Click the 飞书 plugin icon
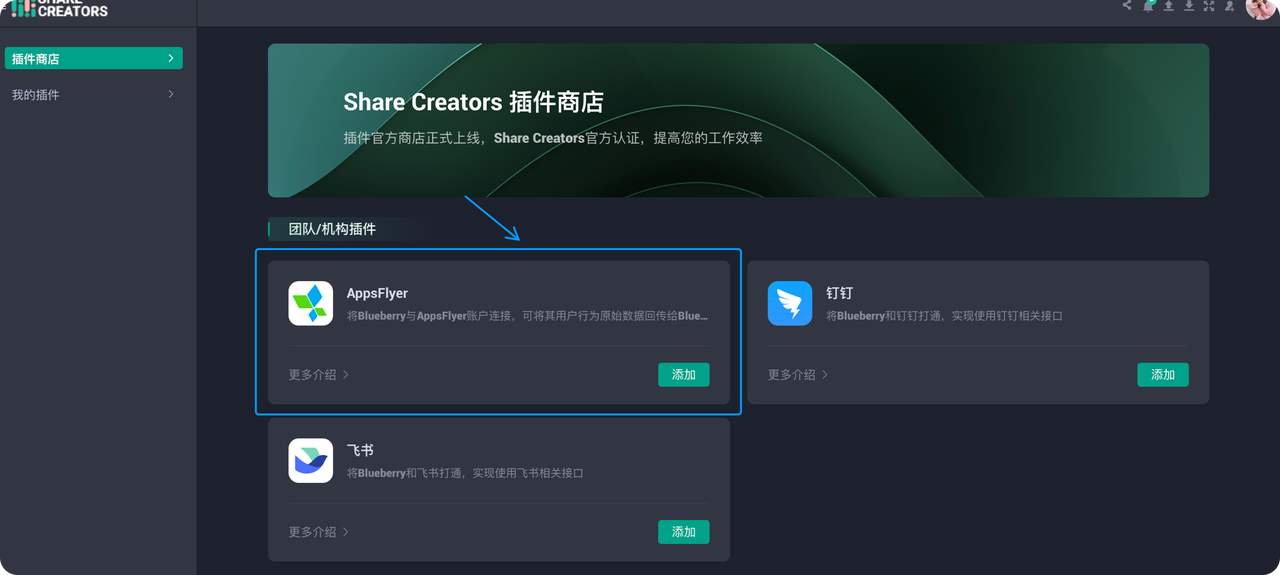1280x575 pixels. tap(311, 460)
